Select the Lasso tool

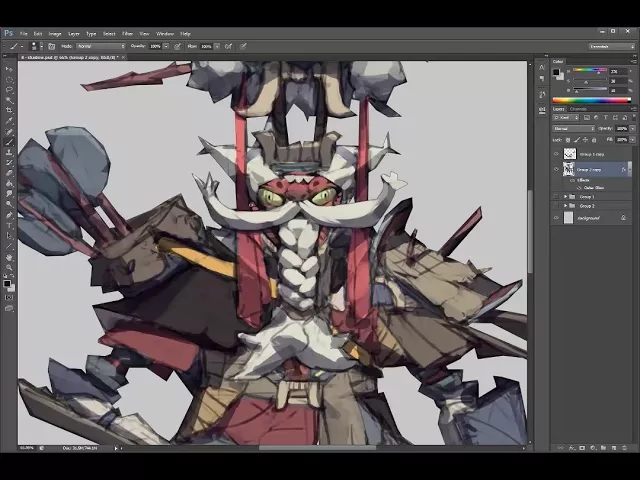click(x=9, y=90)
